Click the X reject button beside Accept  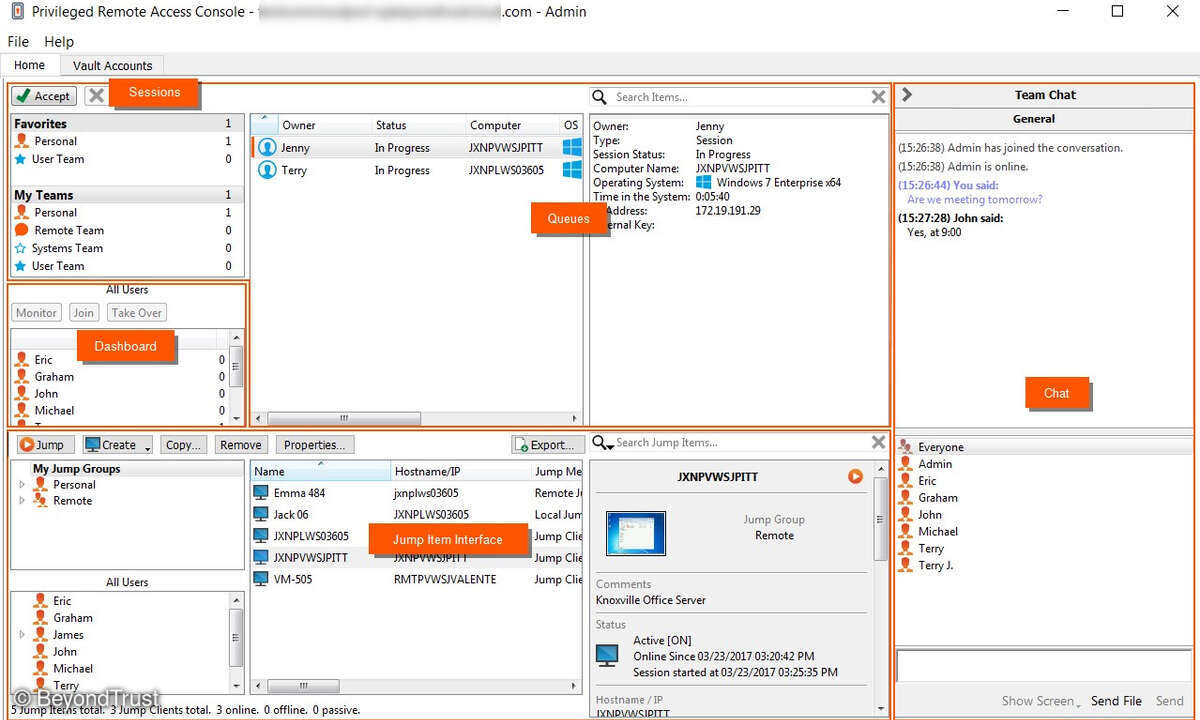[96, 96]
